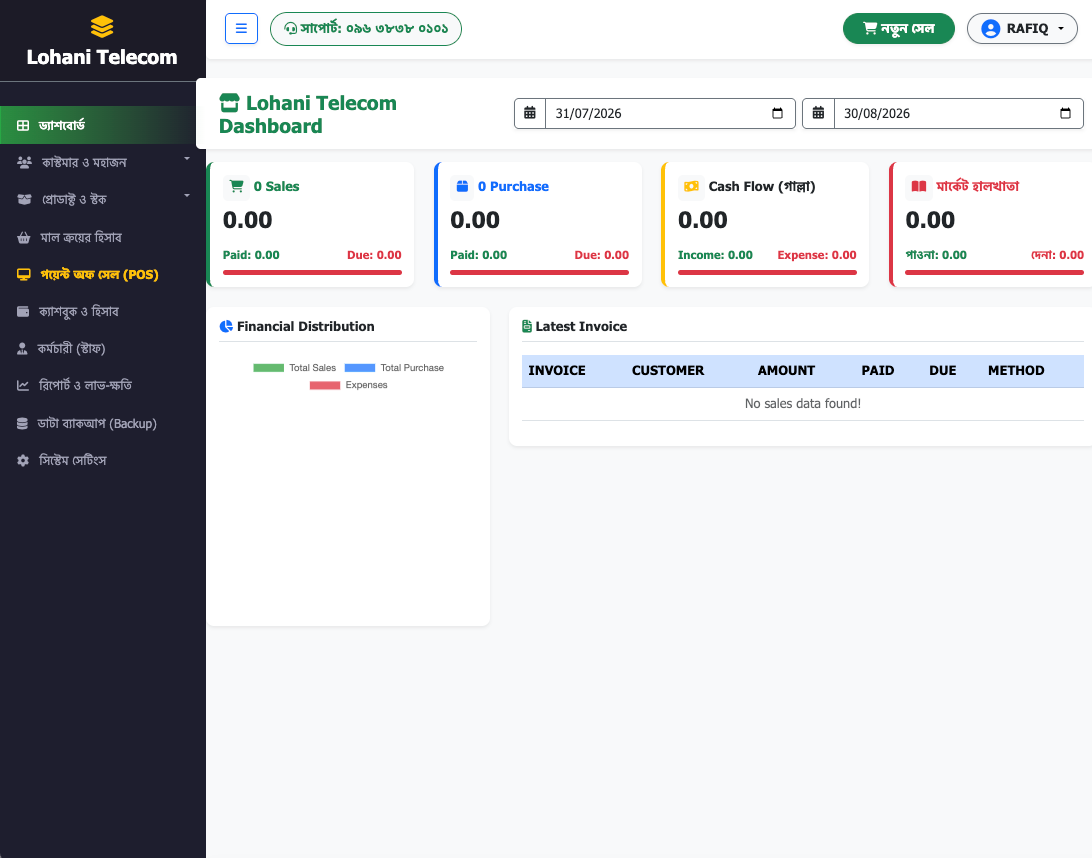Open the RAFIQ user dropdown caret
1092x858 pixels.
pos(1061,29)
